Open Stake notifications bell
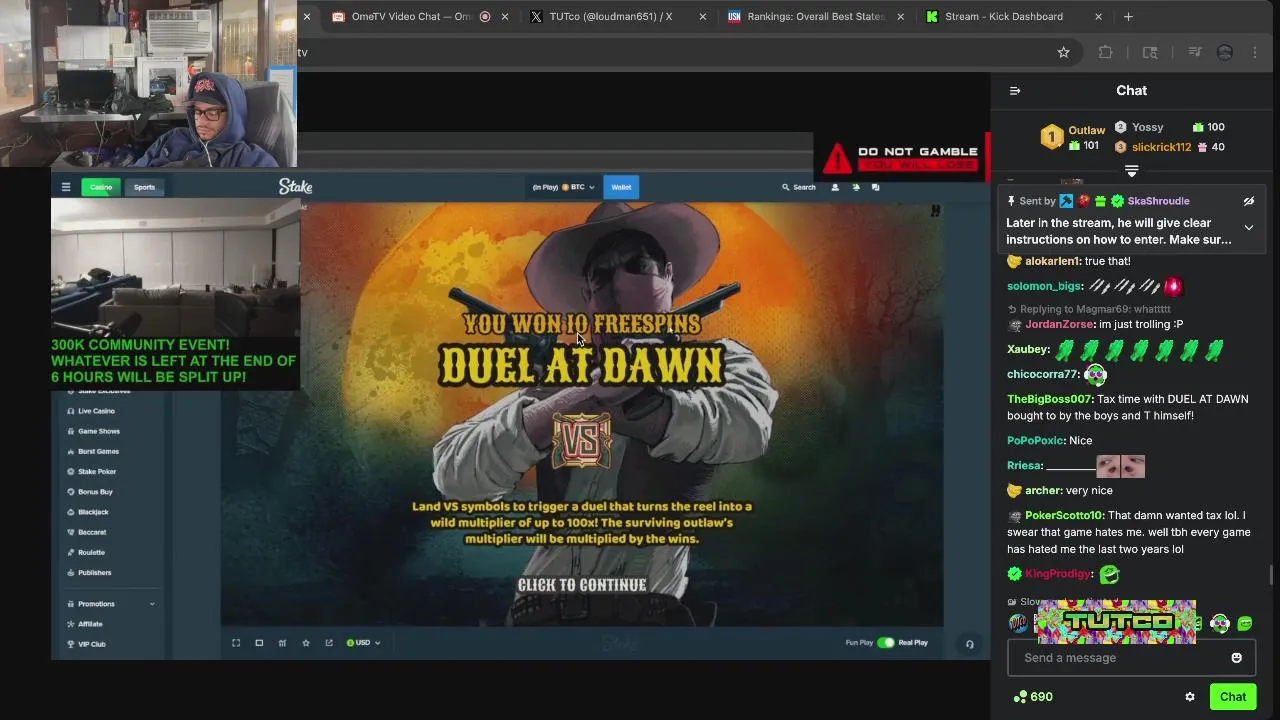The height and width of the screenshot is (720, 1280). coord(856,187)
